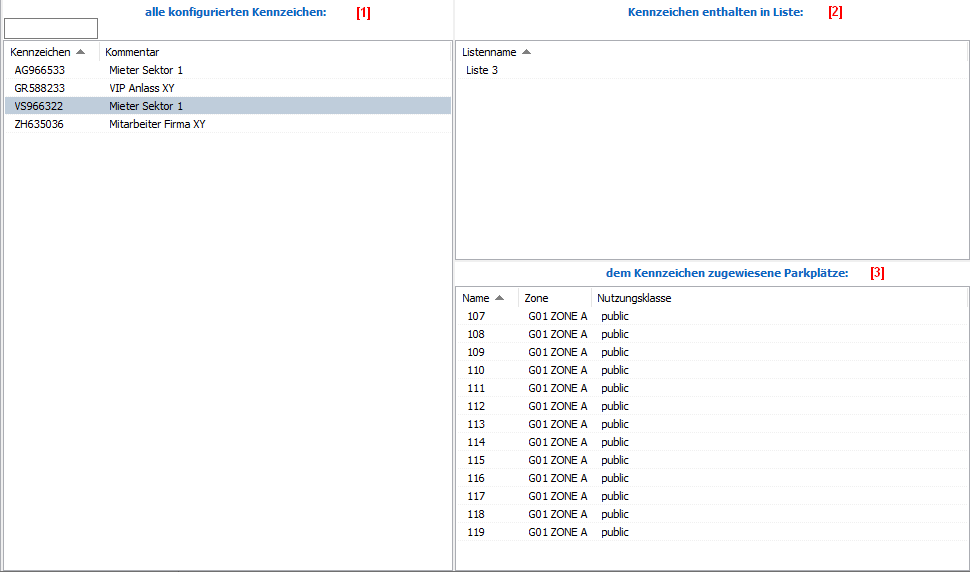This screenshot has width=970, height=572.
Task: Select parking space 113 row
Action: click(476, 424)
